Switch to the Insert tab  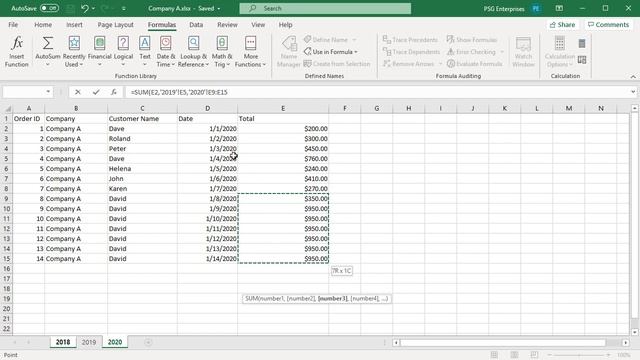point(74,25)
